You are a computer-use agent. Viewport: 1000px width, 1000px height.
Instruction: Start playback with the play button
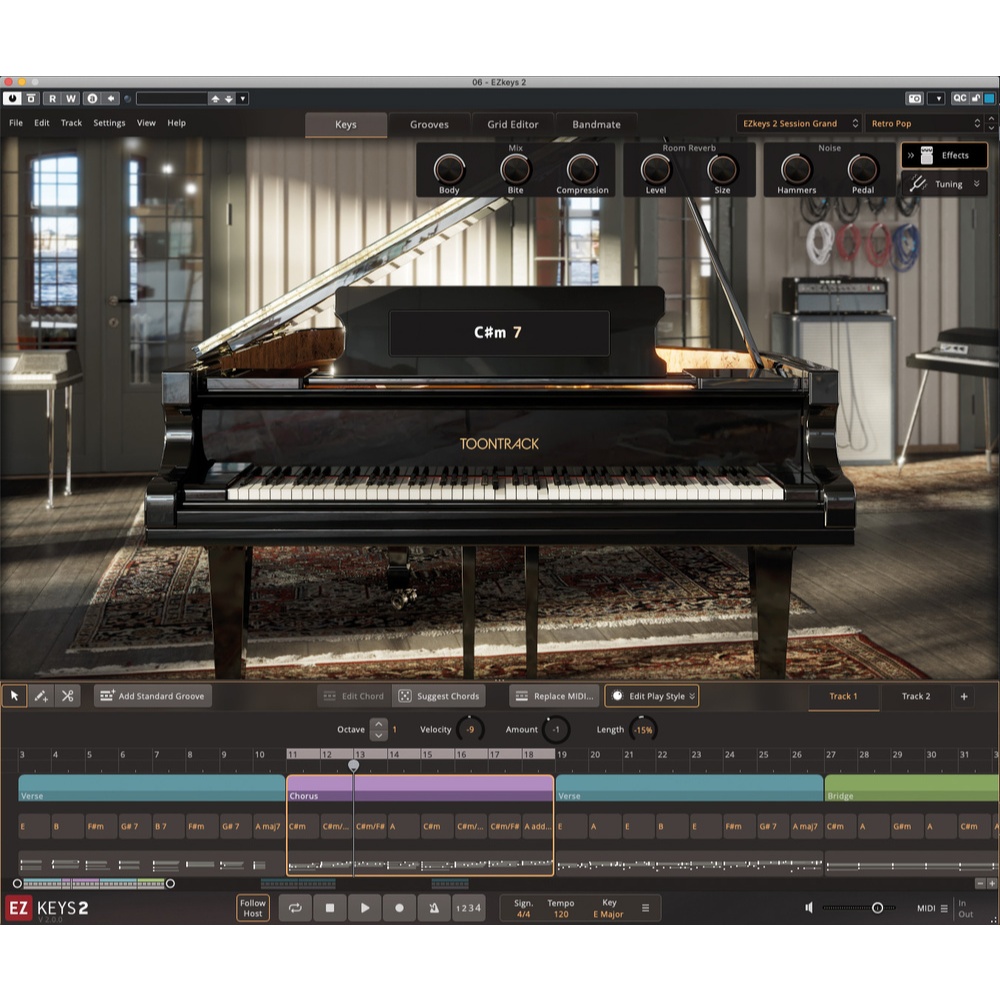365,908
